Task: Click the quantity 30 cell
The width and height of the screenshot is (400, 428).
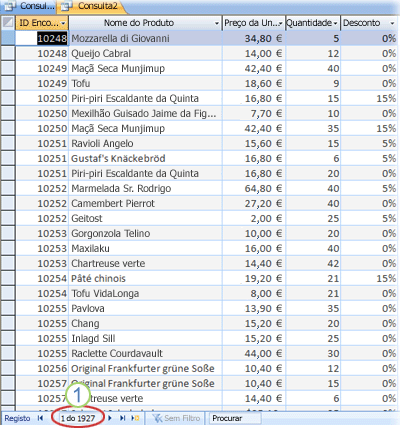Action: (313, 353)
